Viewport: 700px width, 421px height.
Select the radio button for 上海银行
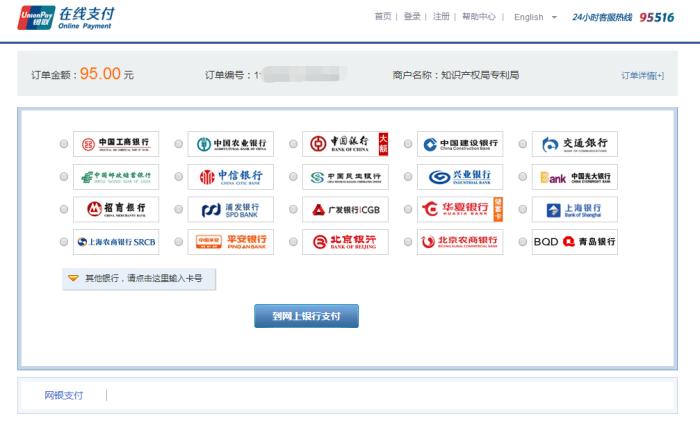pyautogui.click(x=523, y=209)
